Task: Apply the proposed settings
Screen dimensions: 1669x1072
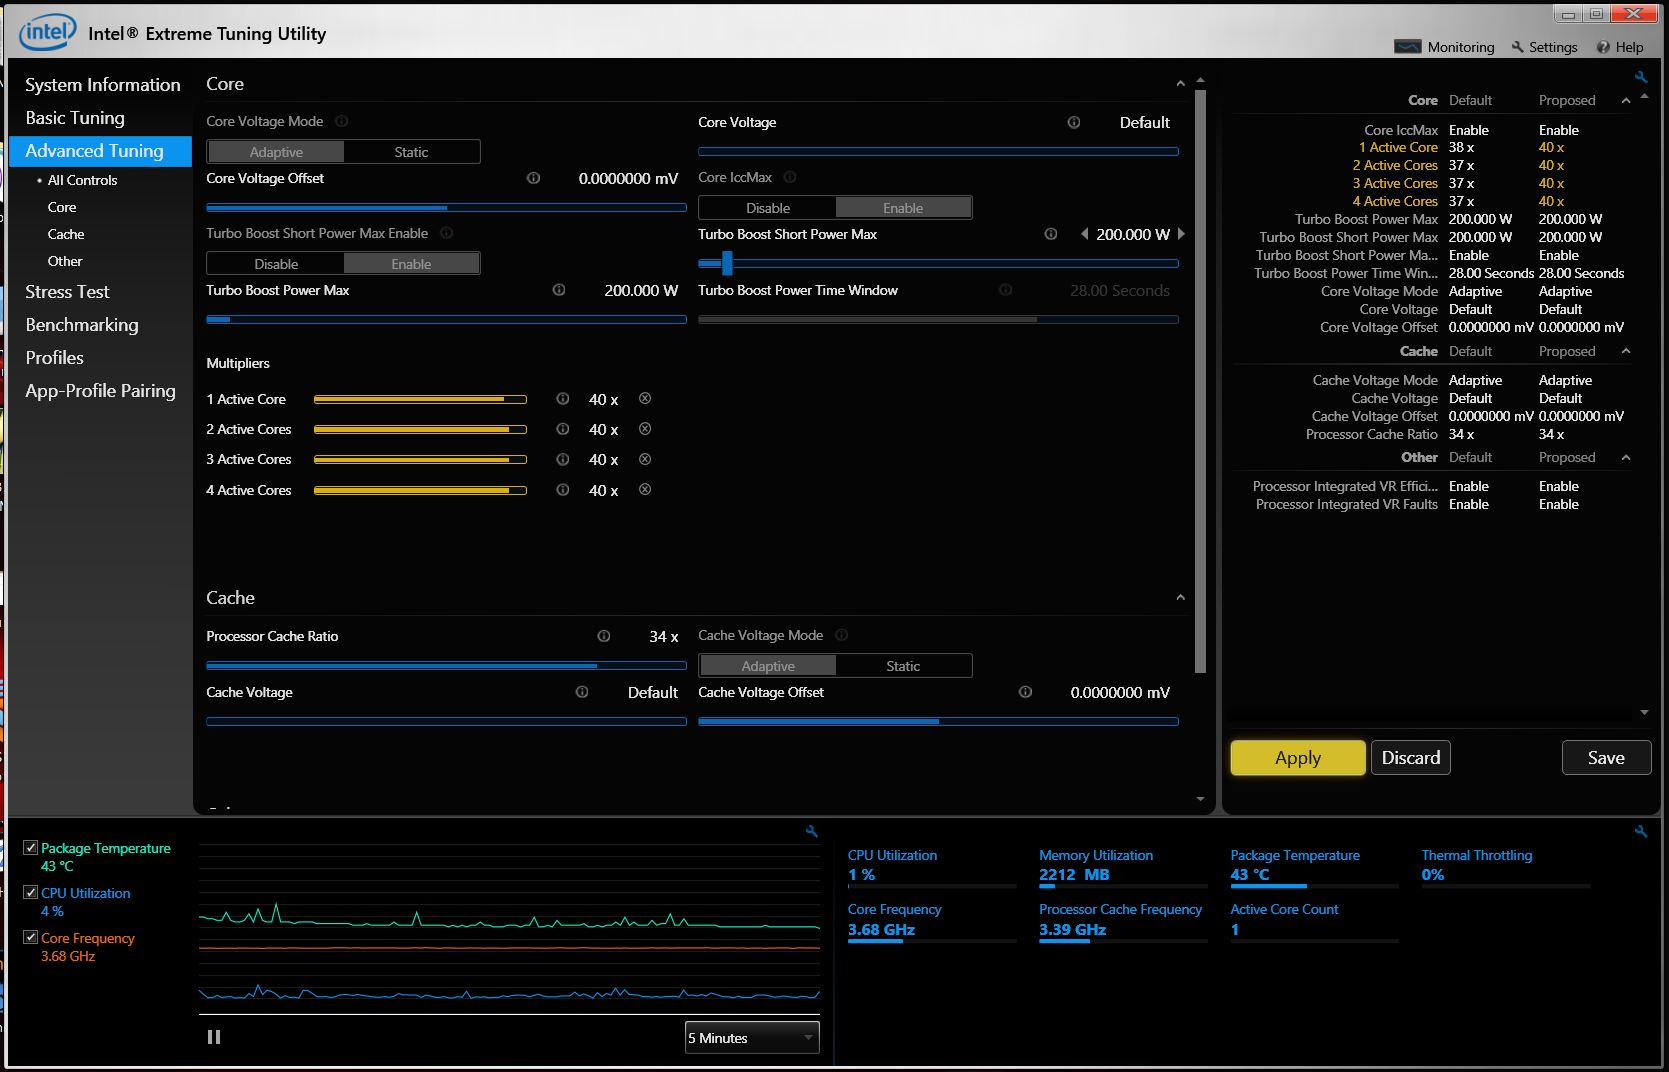Action: coord(1298,758)
